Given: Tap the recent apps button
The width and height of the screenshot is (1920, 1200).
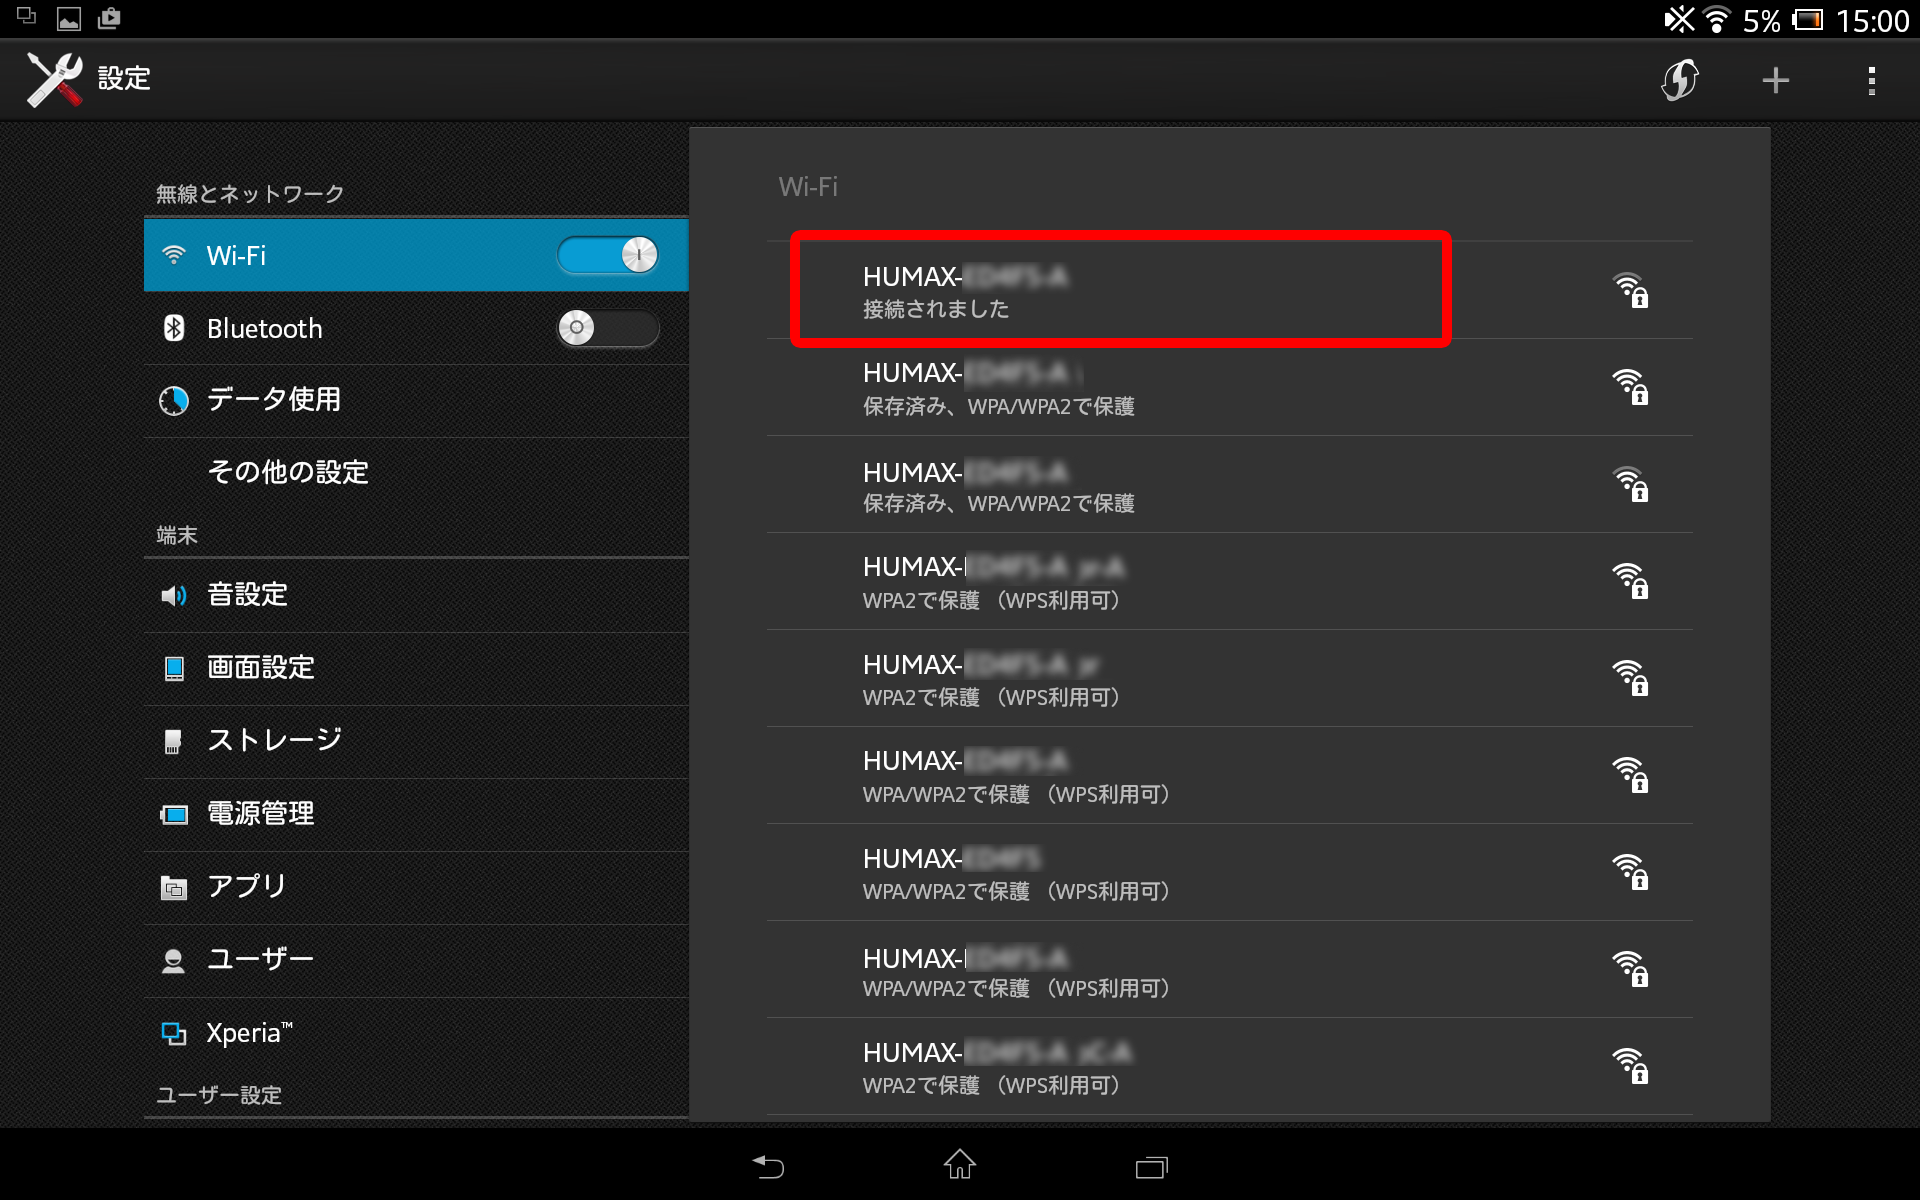Looking at the screenshot, I should (1152, 1166).
